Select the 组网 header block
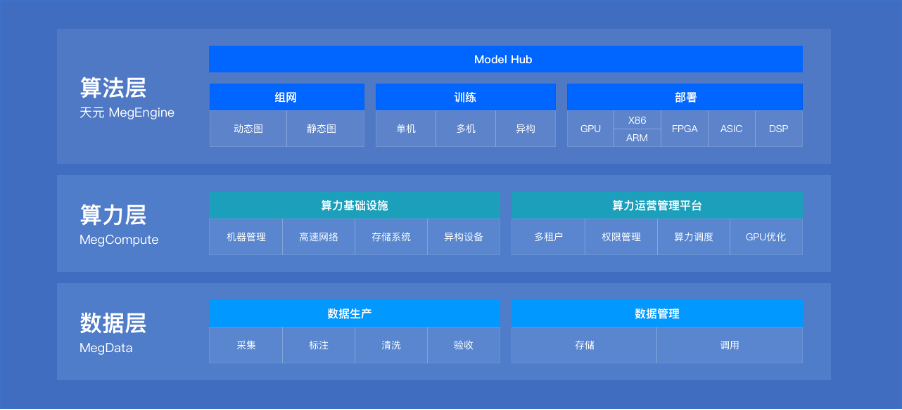902x410 pixels. [x=286, y=97]
